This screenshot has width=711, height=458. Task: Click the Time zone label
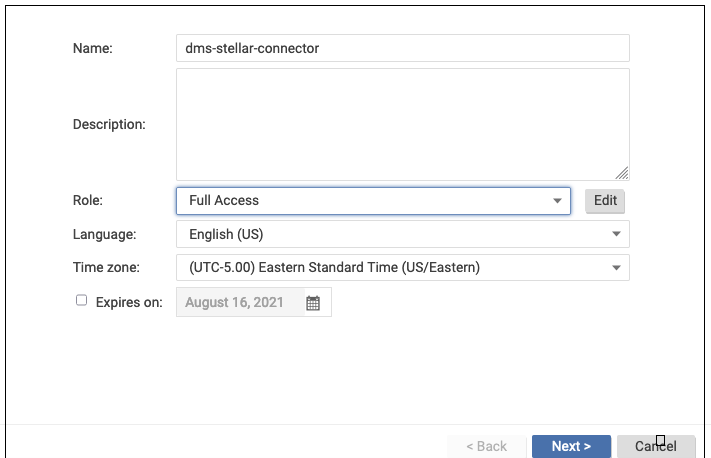106,268
